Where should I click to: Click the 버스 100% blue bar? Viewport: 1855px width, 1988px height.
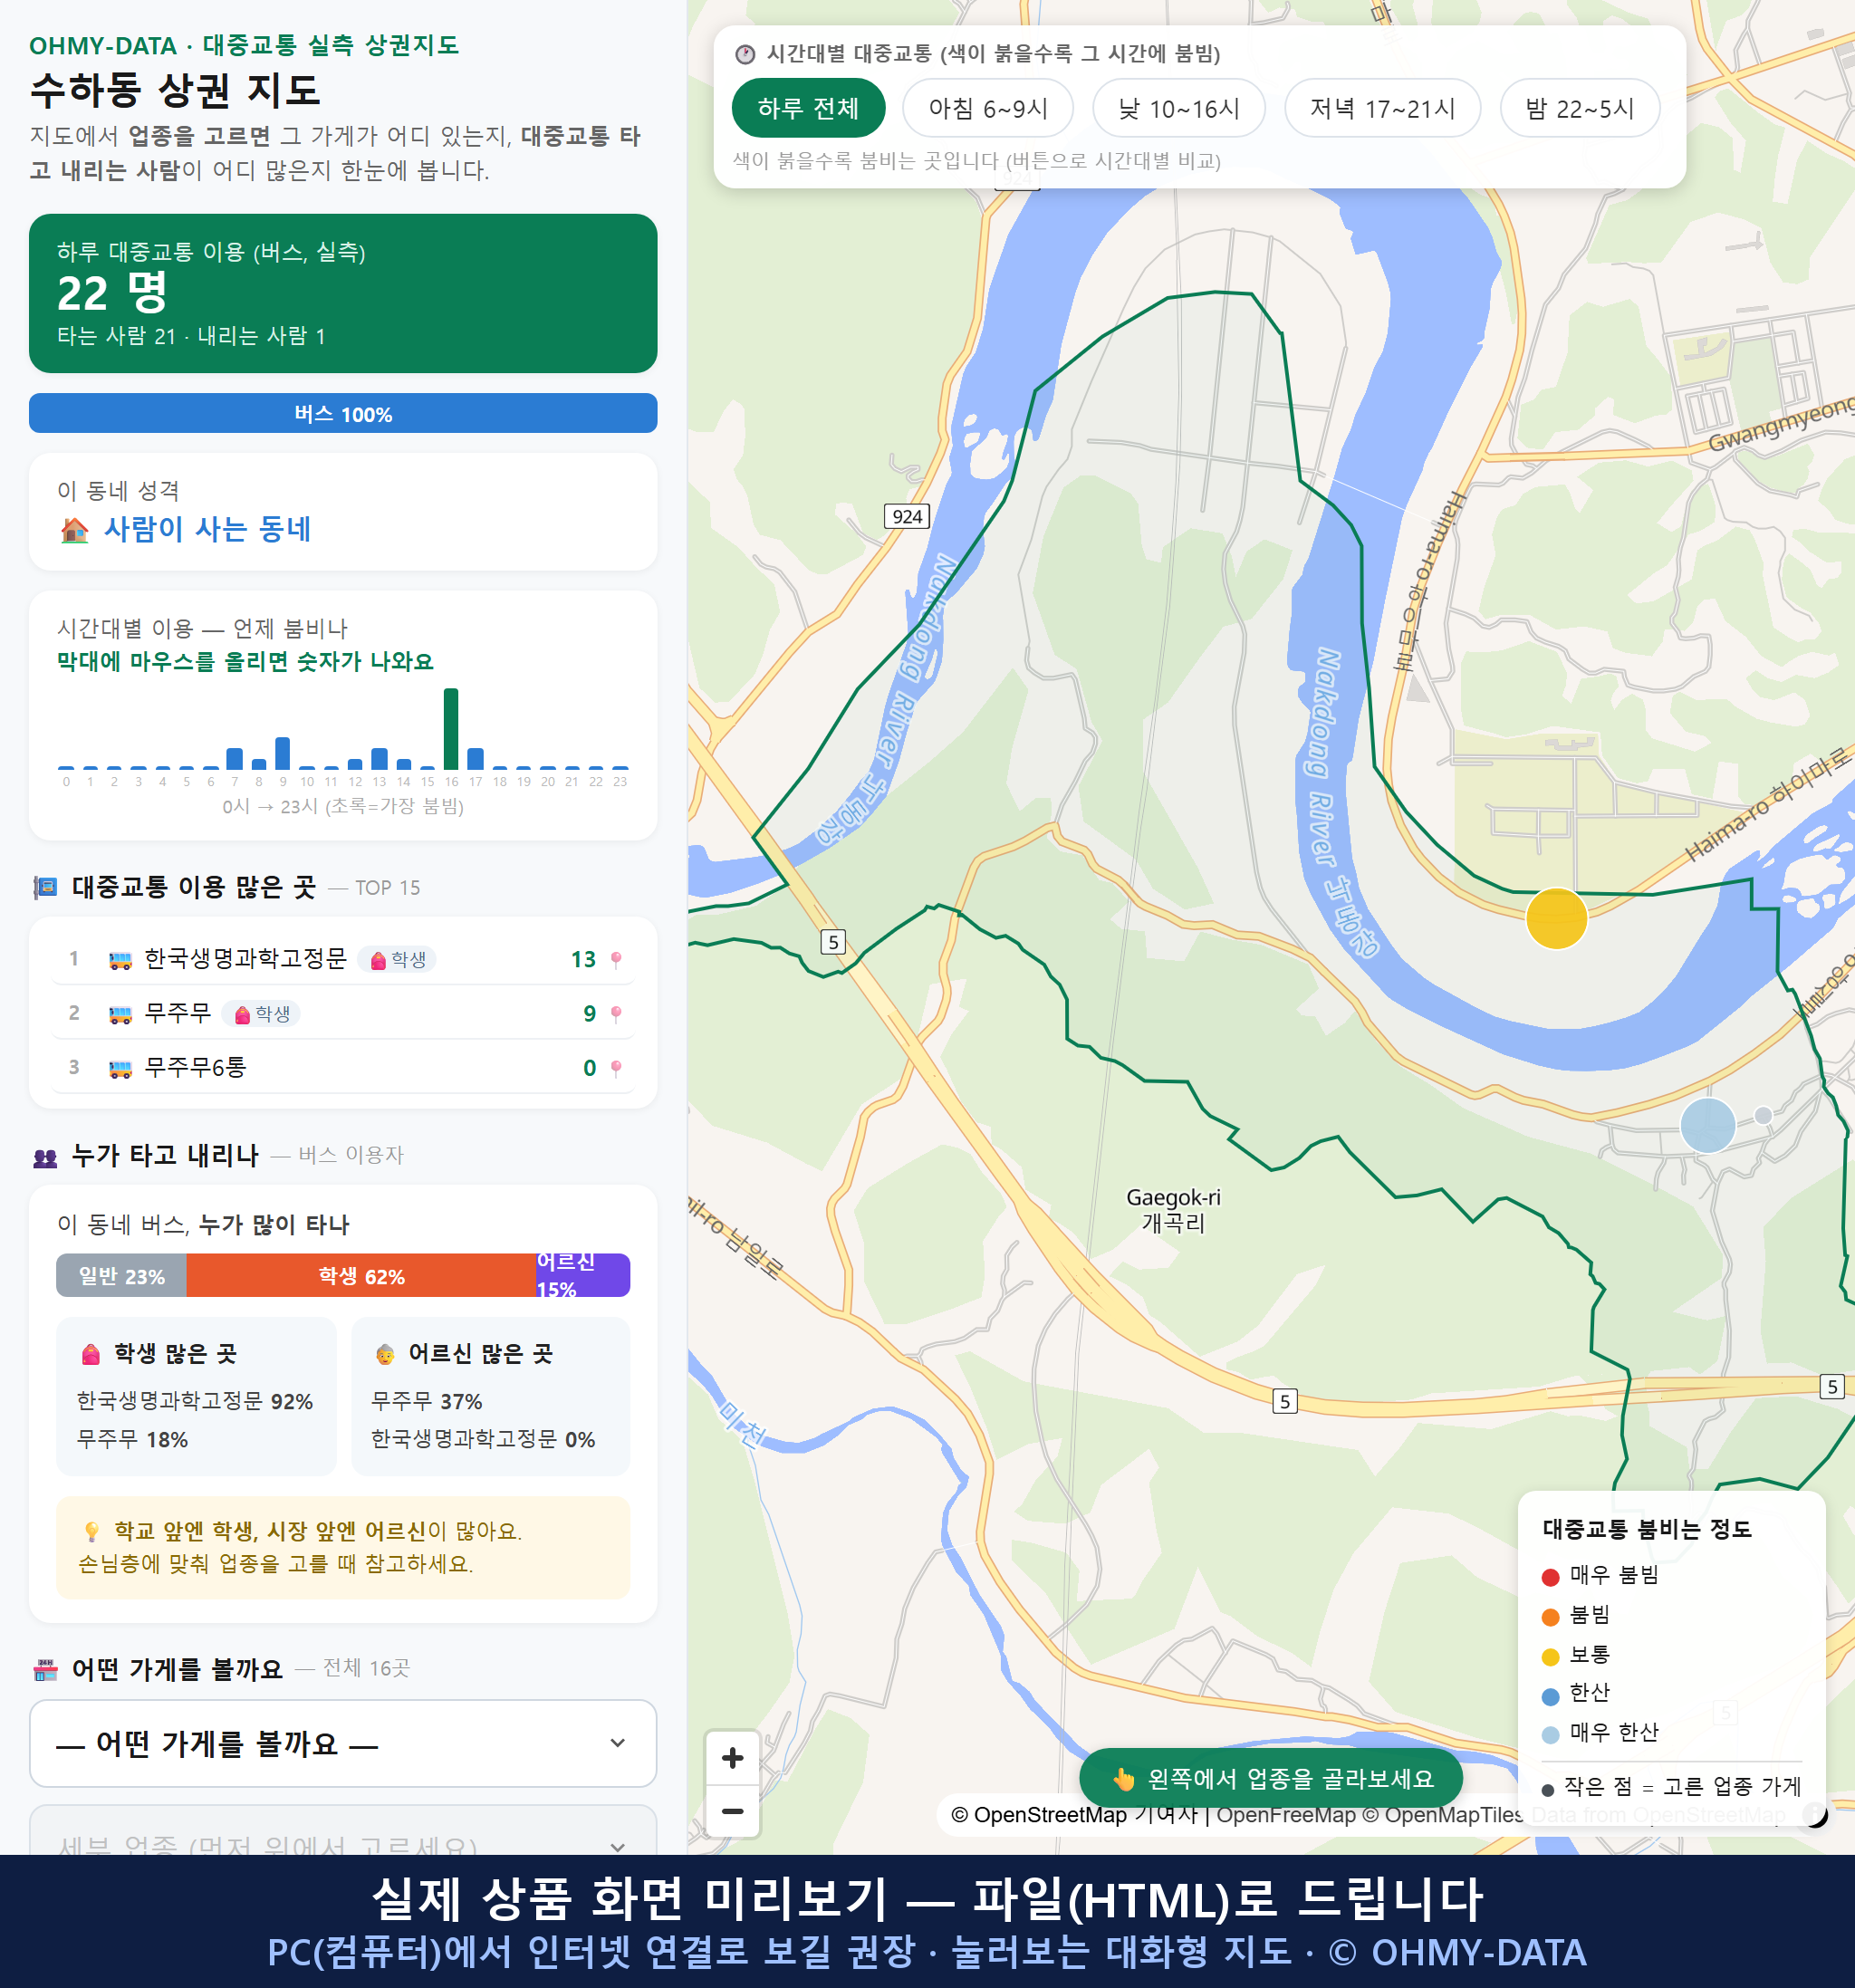(x=343, y=413)
